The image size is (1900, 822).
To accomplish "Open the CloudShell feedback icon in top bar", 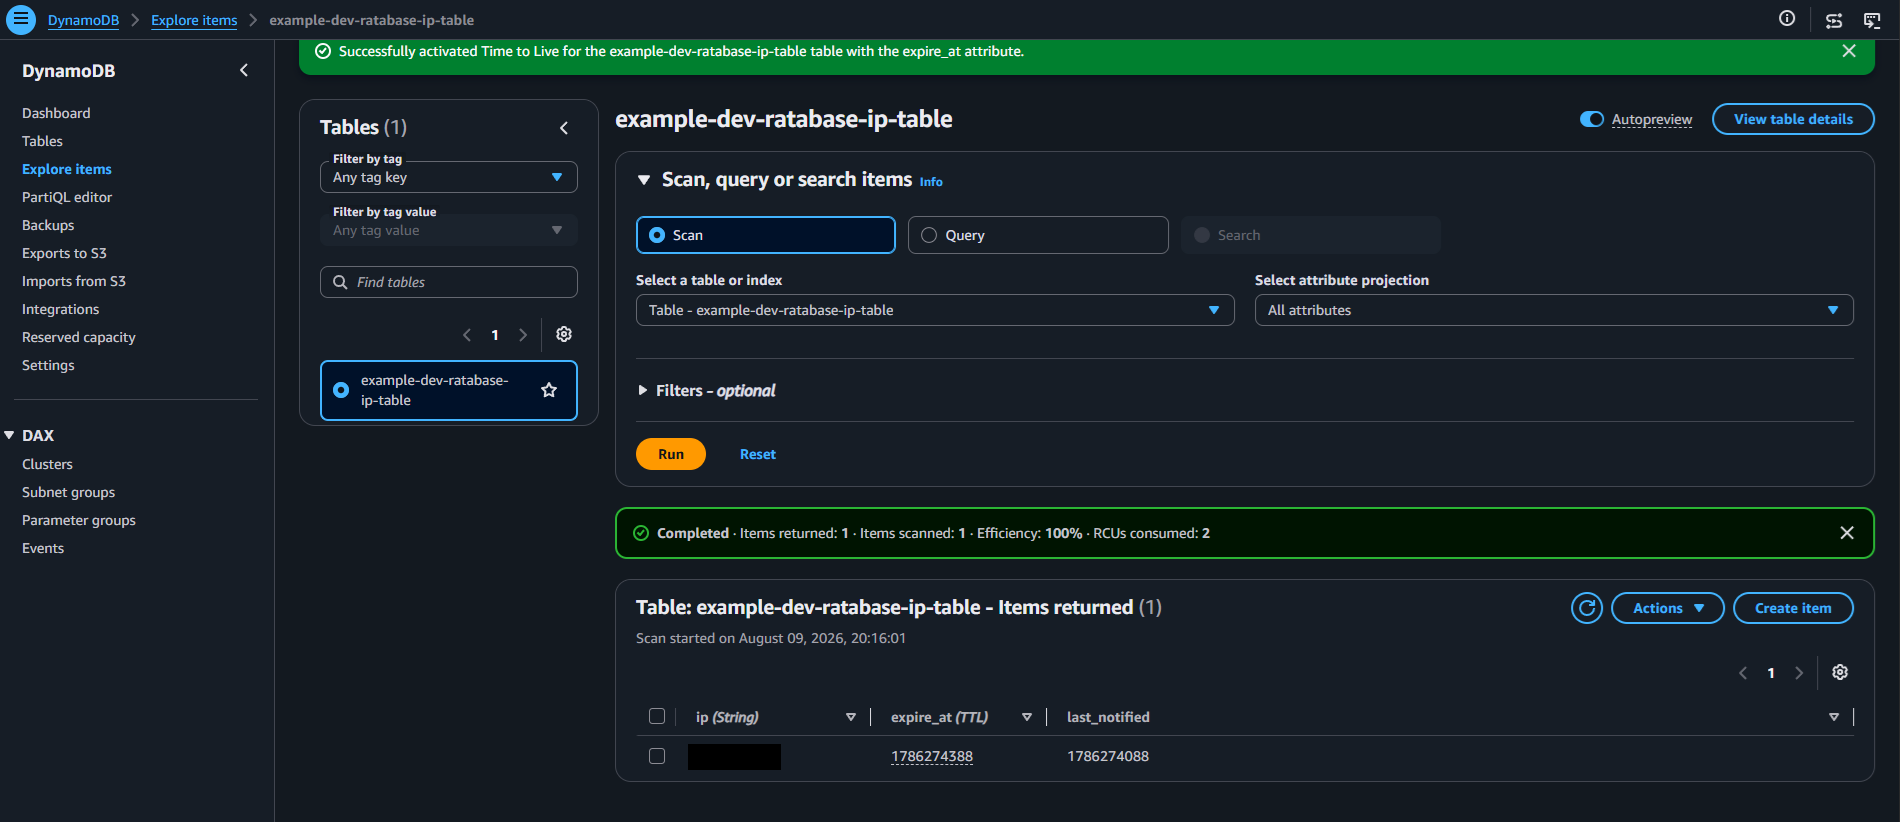I will 1872,20.
